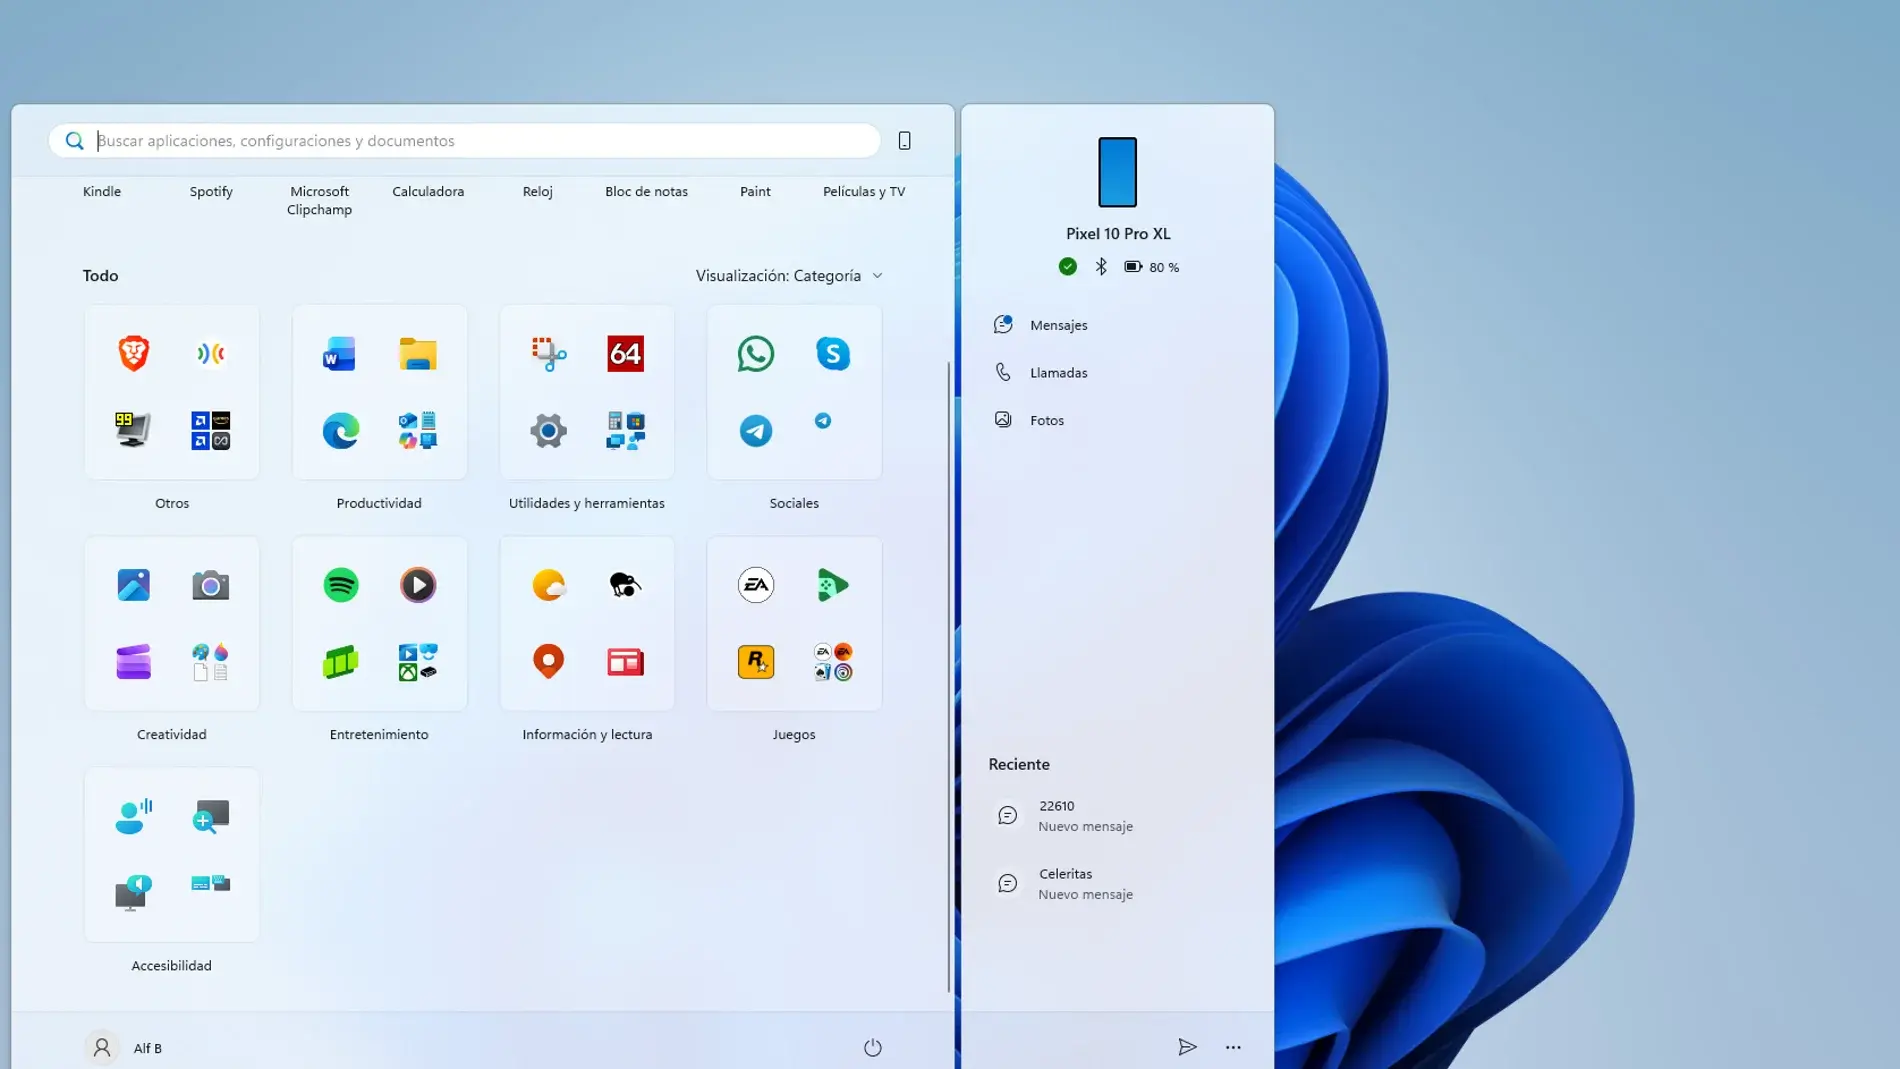Launch Skype from Sociales
The image size is (1900, 1069).
833,353
